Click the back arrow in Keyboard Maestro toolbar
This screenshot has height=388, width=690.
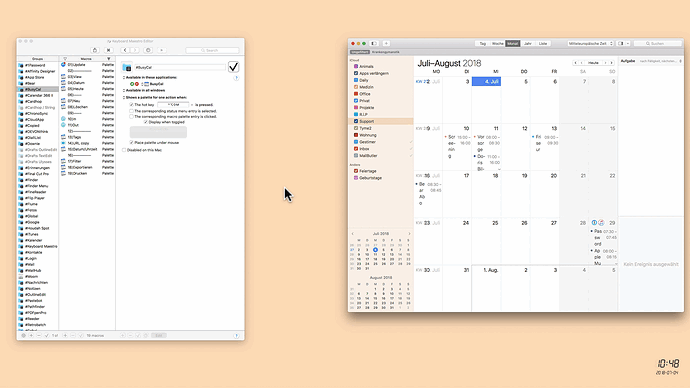coord(125,50)
